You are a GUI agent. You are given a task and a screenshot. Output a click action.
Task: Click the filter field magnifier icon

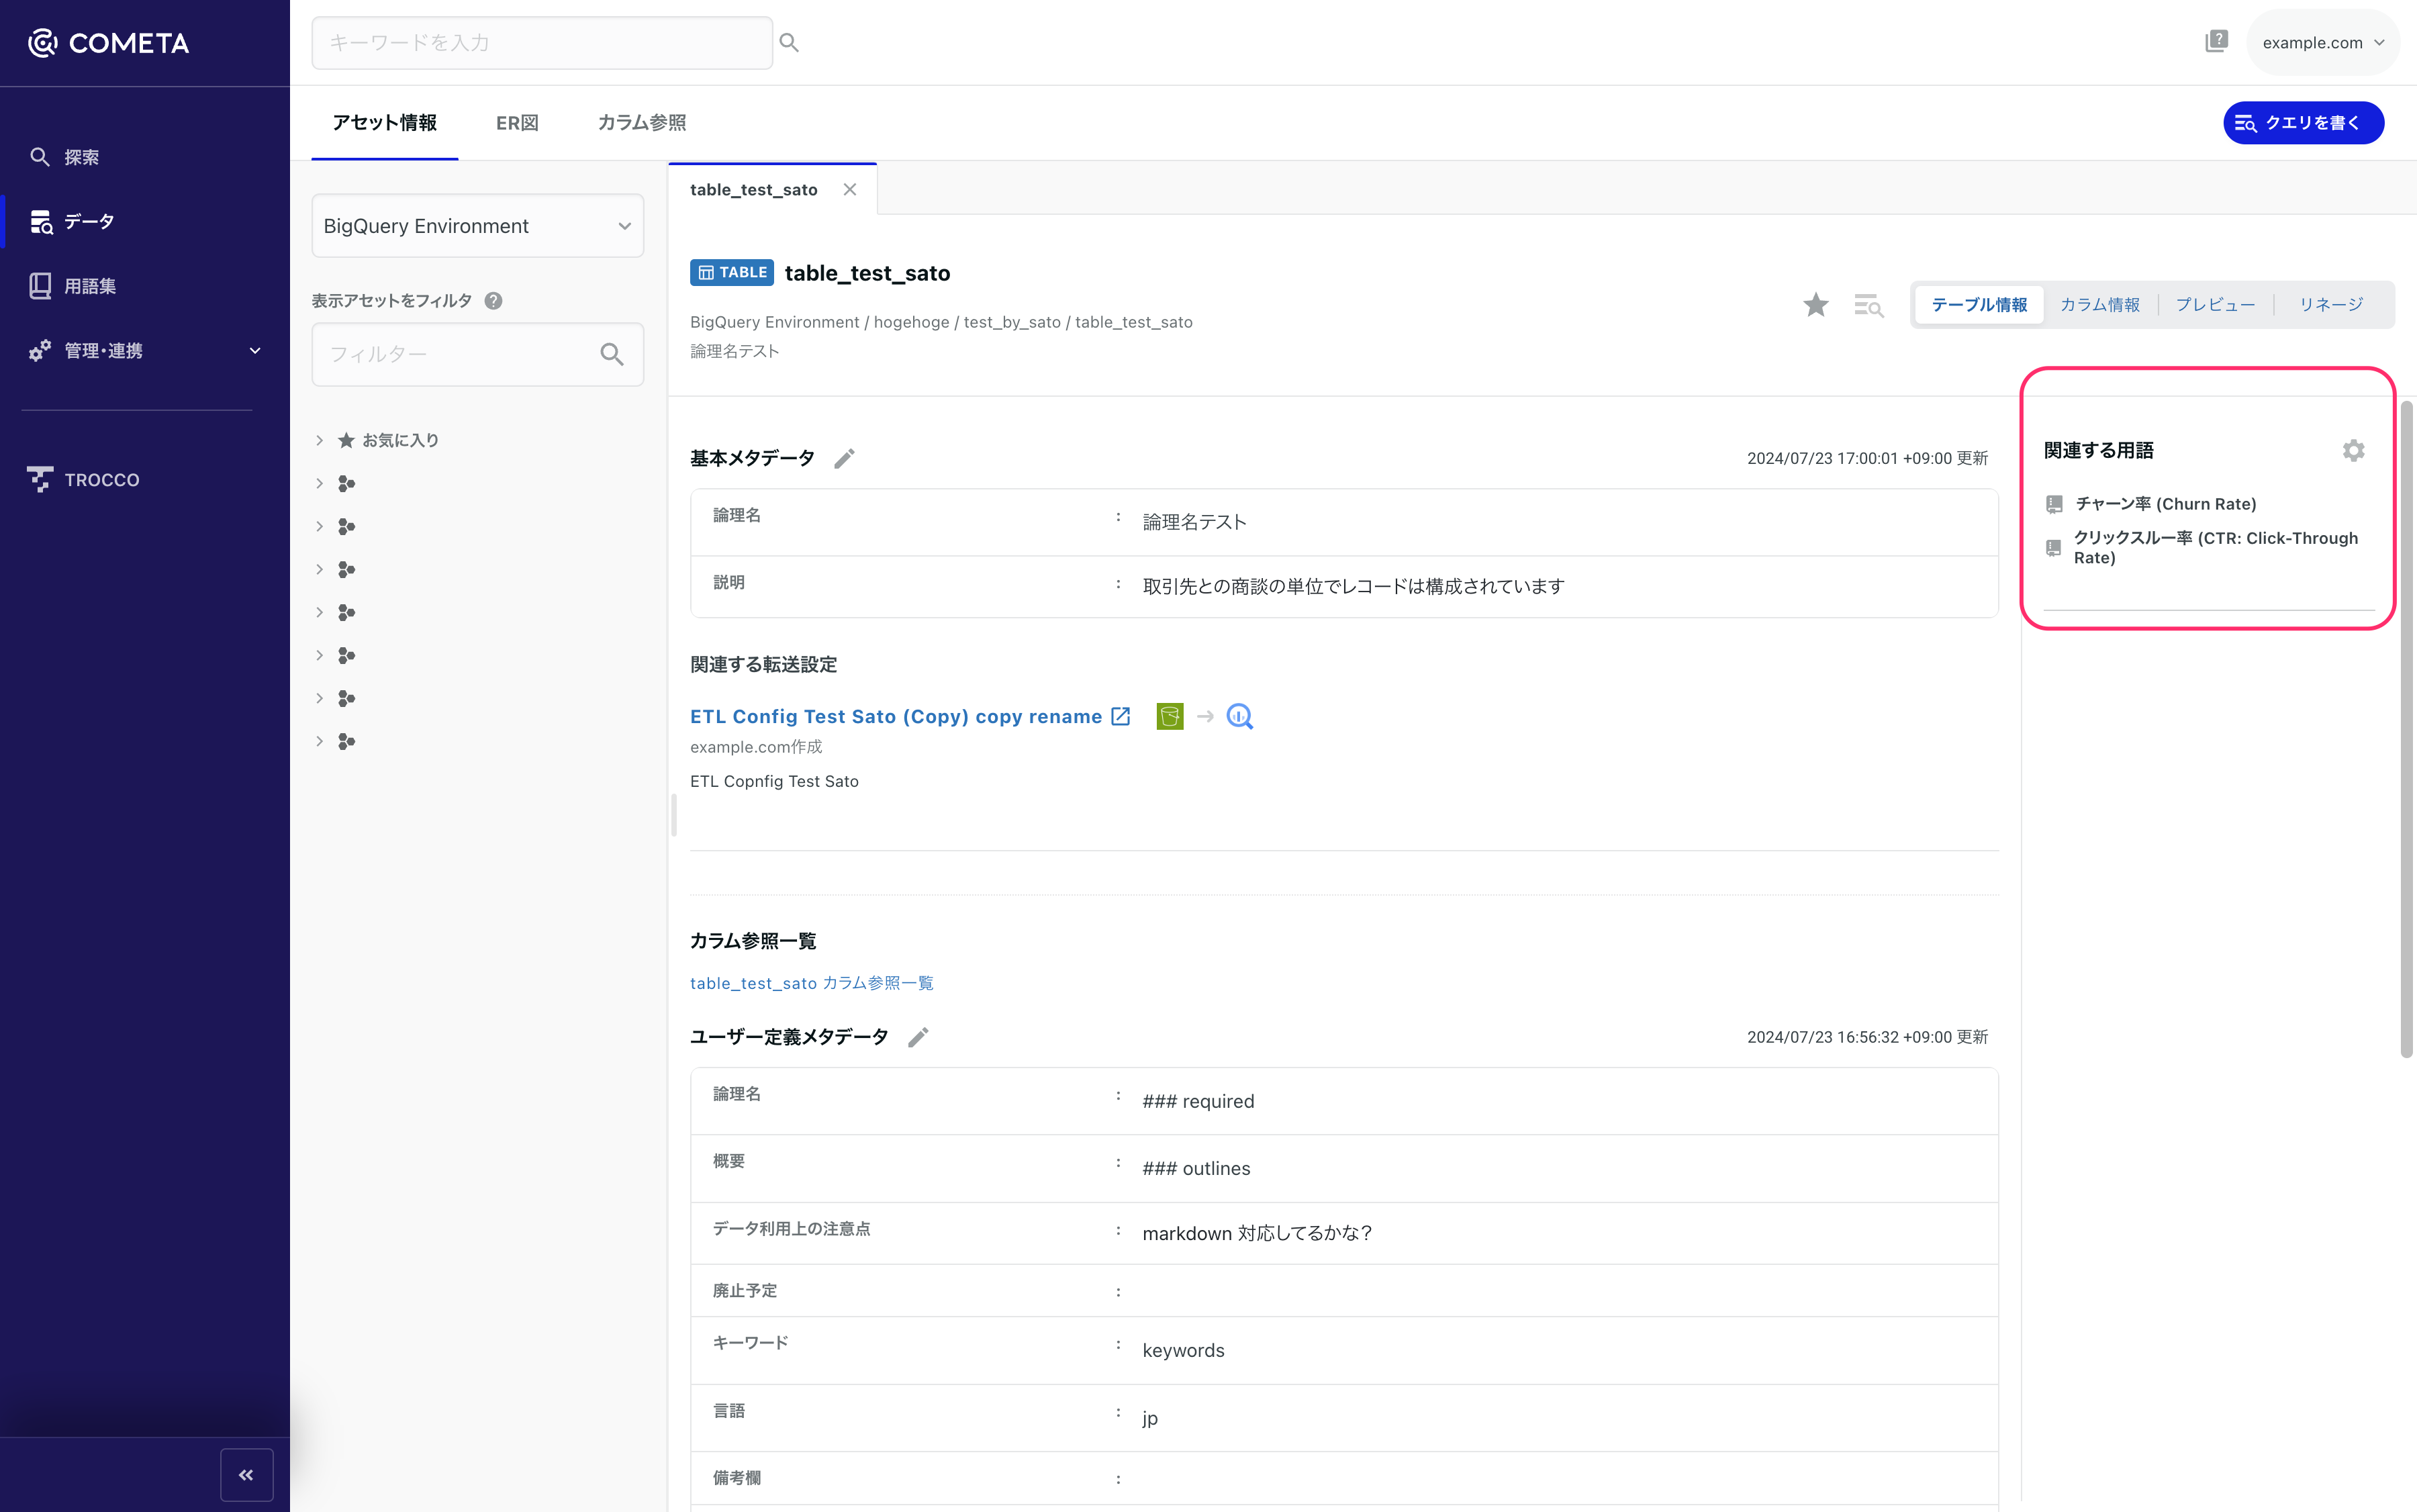[612, 354]
